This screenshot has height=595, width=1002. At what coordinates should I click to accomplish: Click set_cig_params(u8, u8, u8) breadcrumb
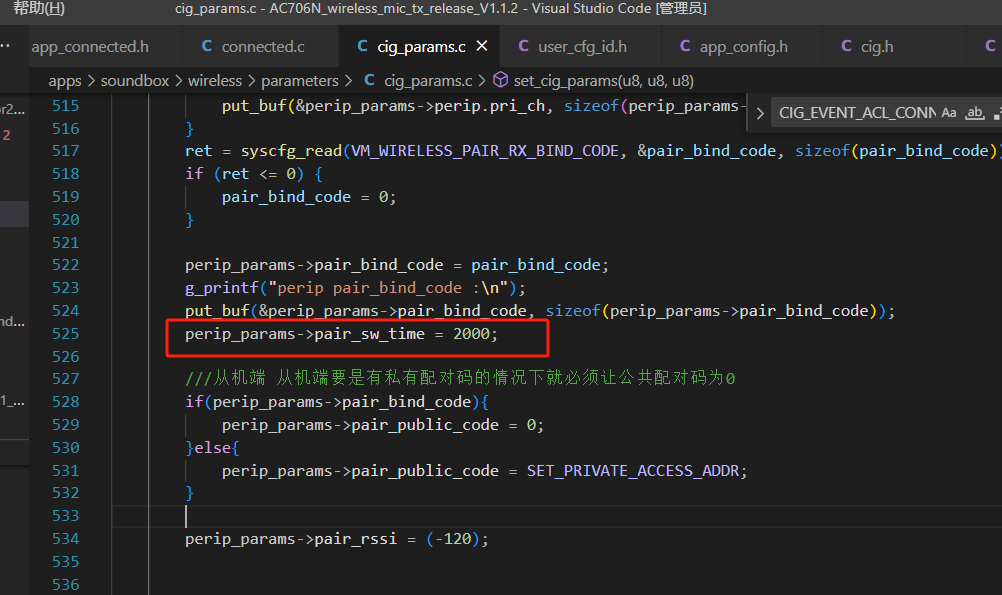click(x=603, y=81)
